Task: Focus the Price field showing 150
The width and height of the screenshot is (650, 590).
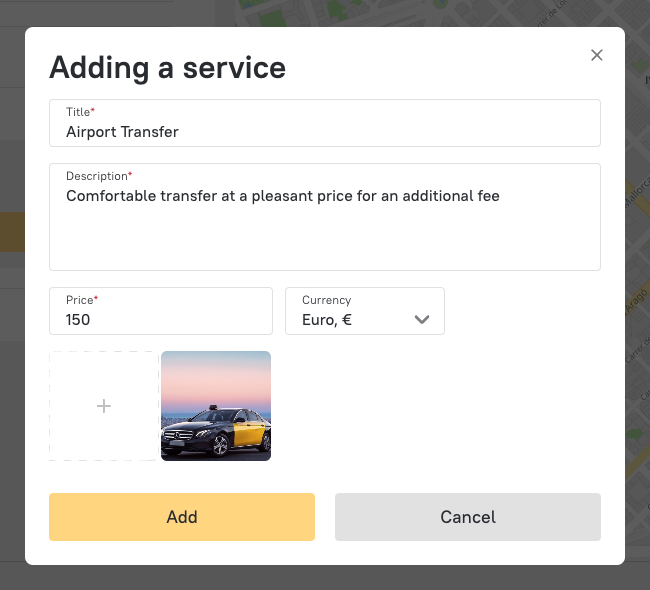Action: coord(160,321)
